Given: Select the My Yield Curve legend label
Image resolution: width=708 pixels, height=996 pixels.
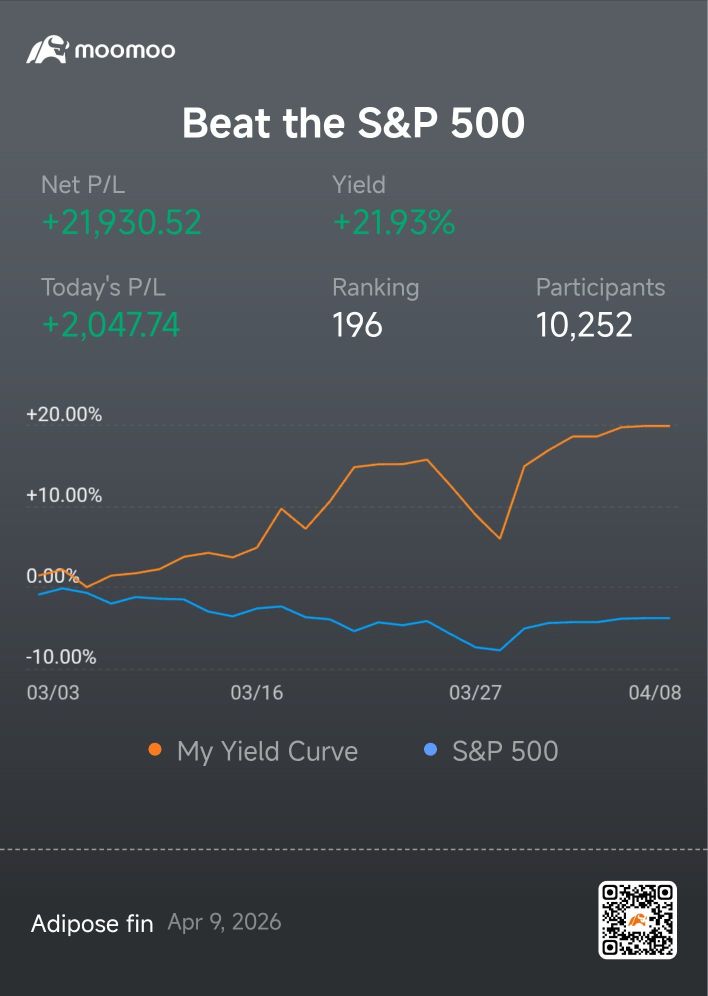Looking at the screenshot, I should (x=267, y=751).
